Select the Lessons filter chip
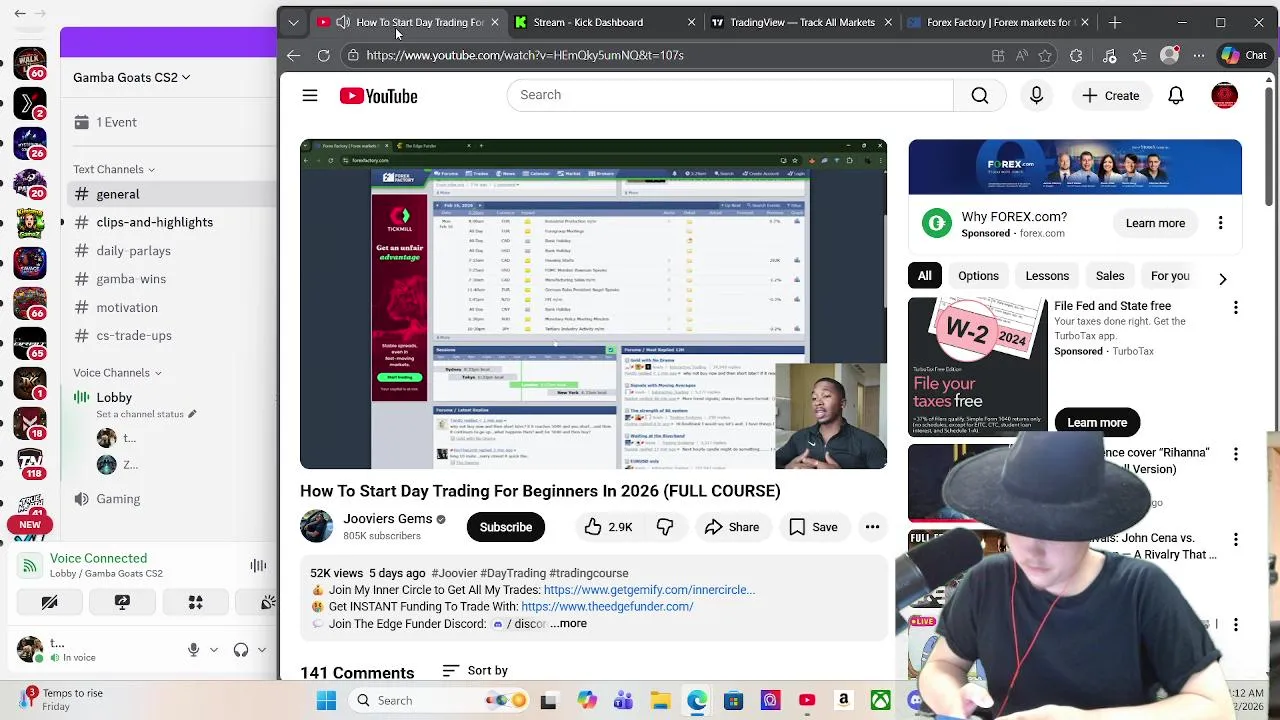The image size is (1280, 720). (1047, 276)
